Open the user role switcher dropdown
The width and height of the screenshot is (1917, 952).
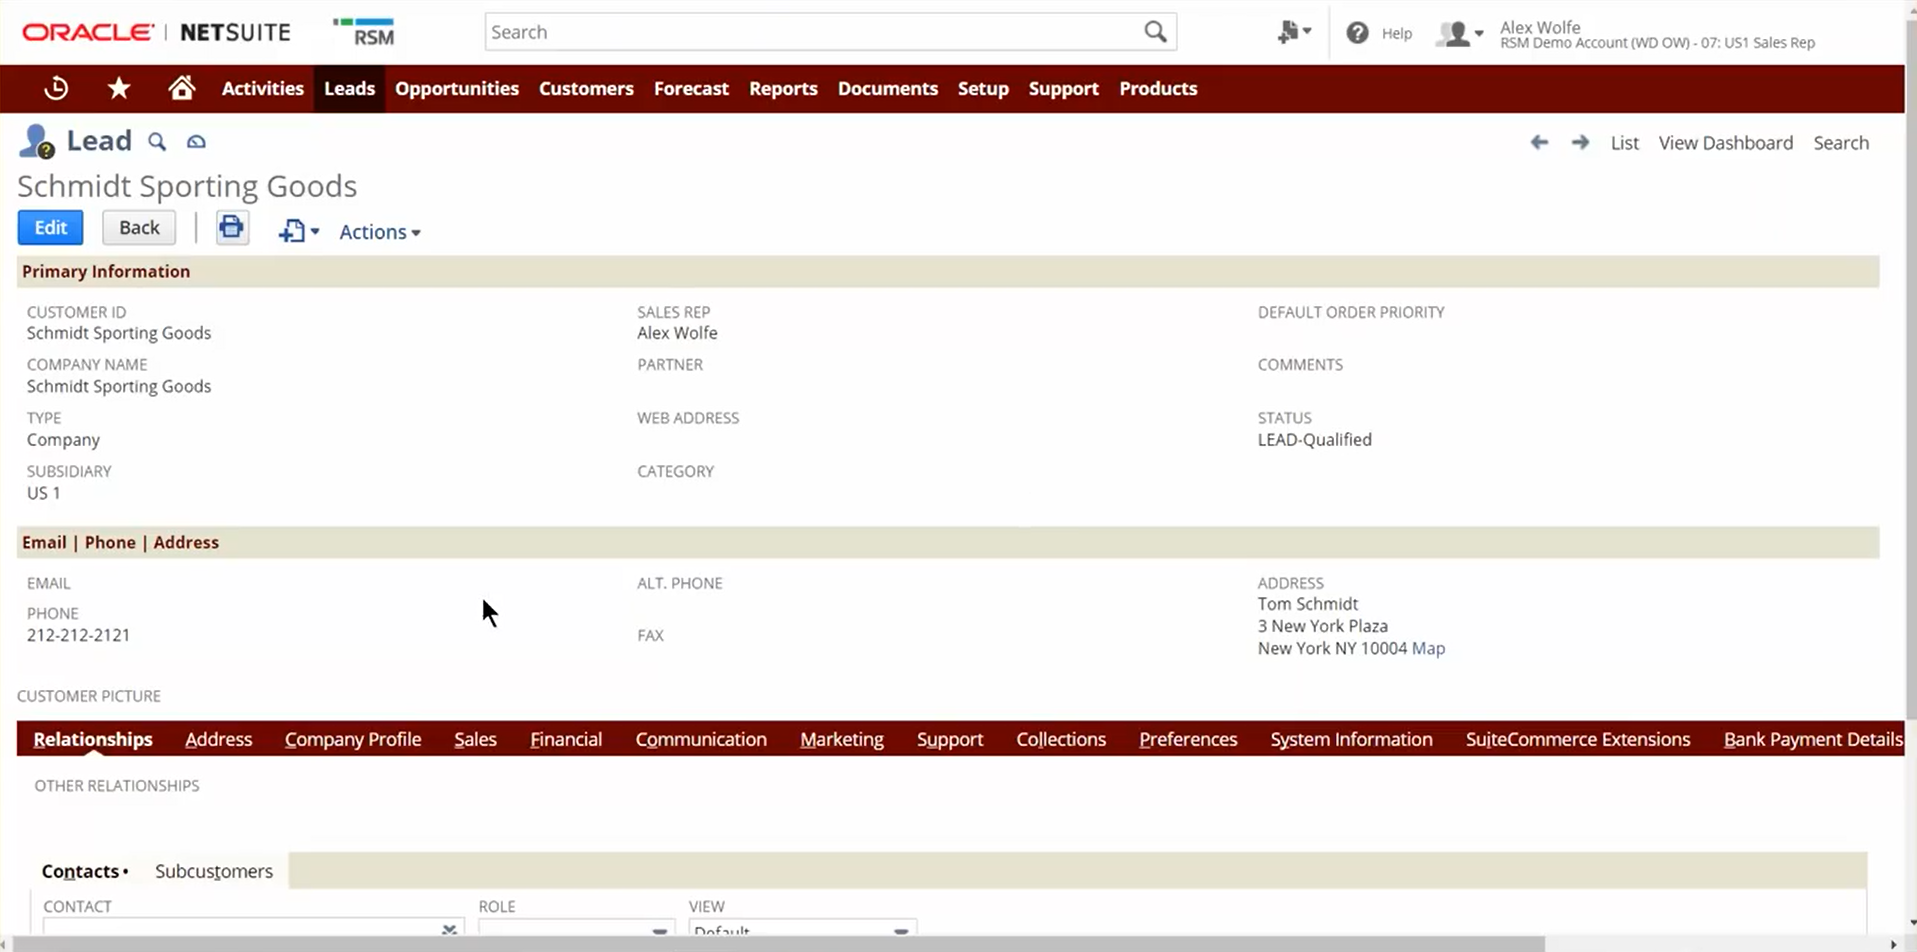pos(1459,34)
